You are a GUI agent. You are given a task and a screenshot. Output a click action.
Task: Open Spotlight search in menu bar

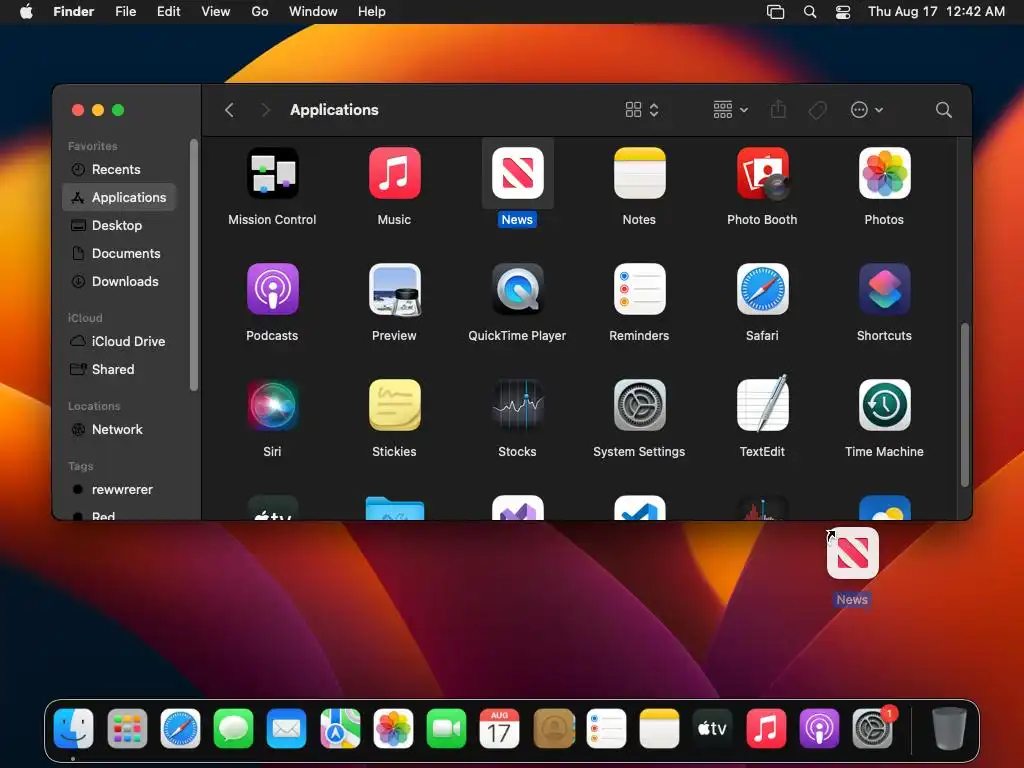click(810, 12)
